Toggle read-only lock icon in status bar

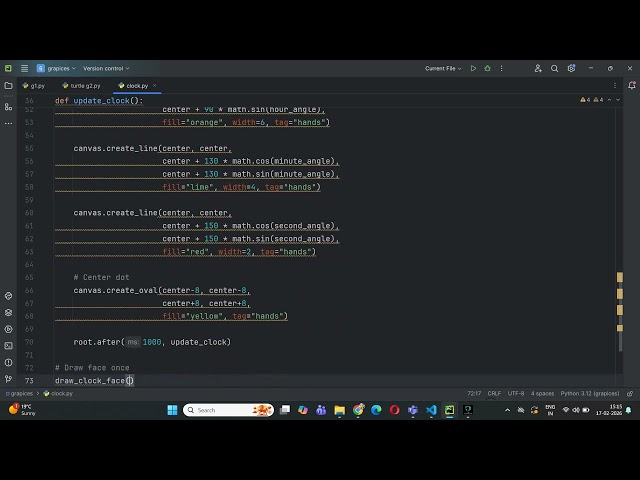click(630, 393)
